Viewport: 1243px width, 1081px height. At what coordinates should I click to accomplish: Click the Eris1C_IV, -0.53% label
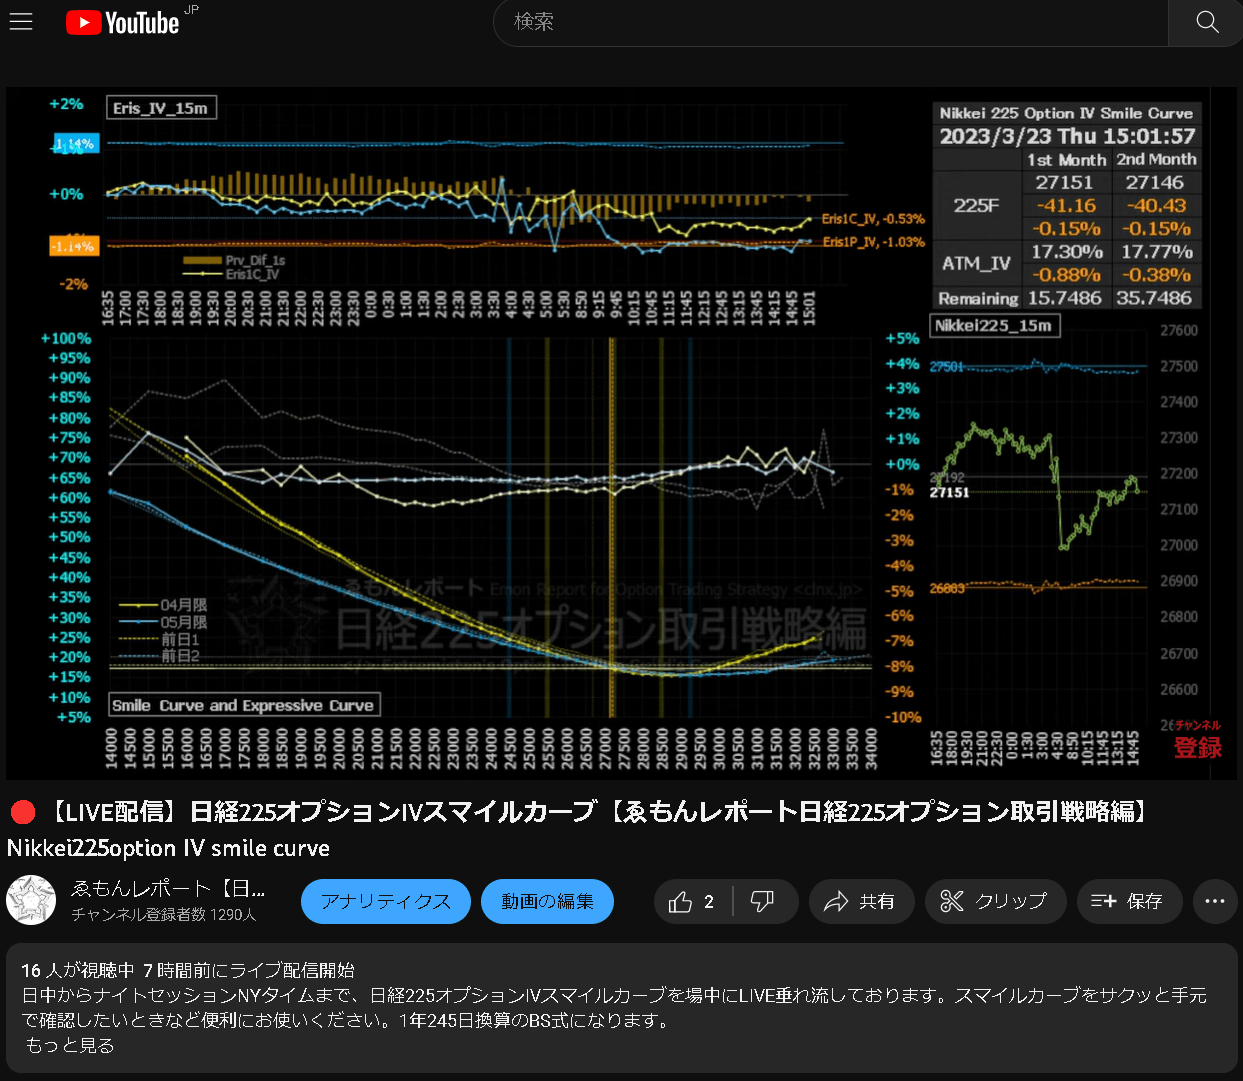click(x=873, y=219)
